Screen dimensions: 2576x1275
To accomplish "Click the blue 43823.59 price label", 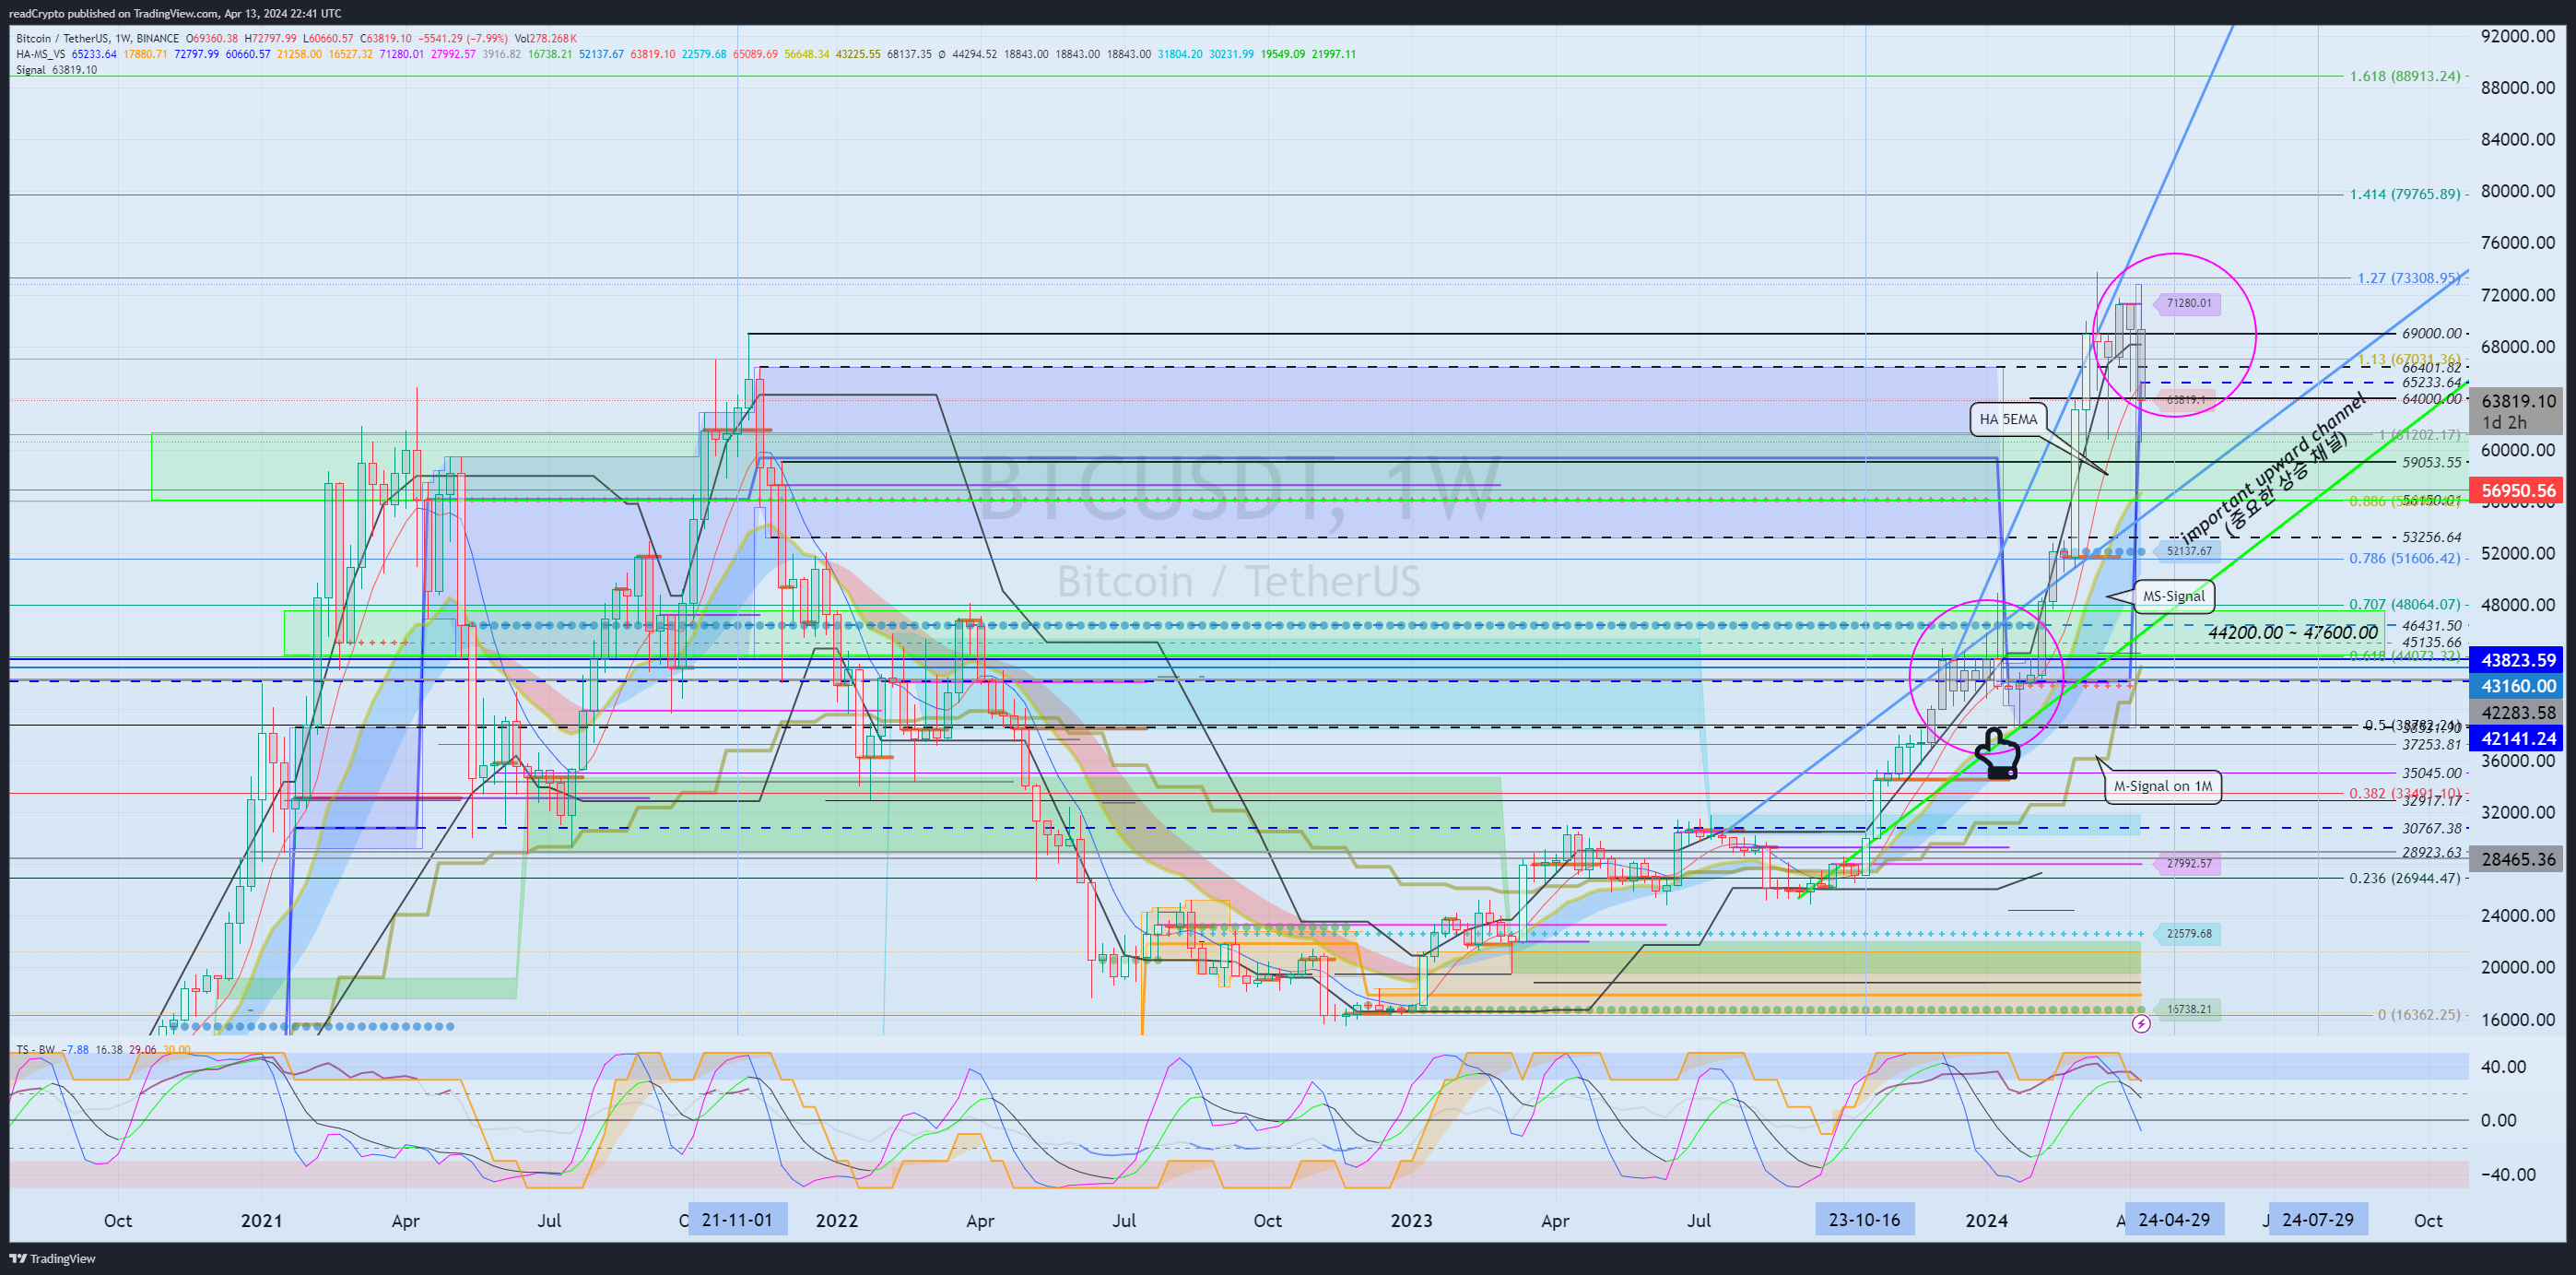I will [x=2518, y=660].
